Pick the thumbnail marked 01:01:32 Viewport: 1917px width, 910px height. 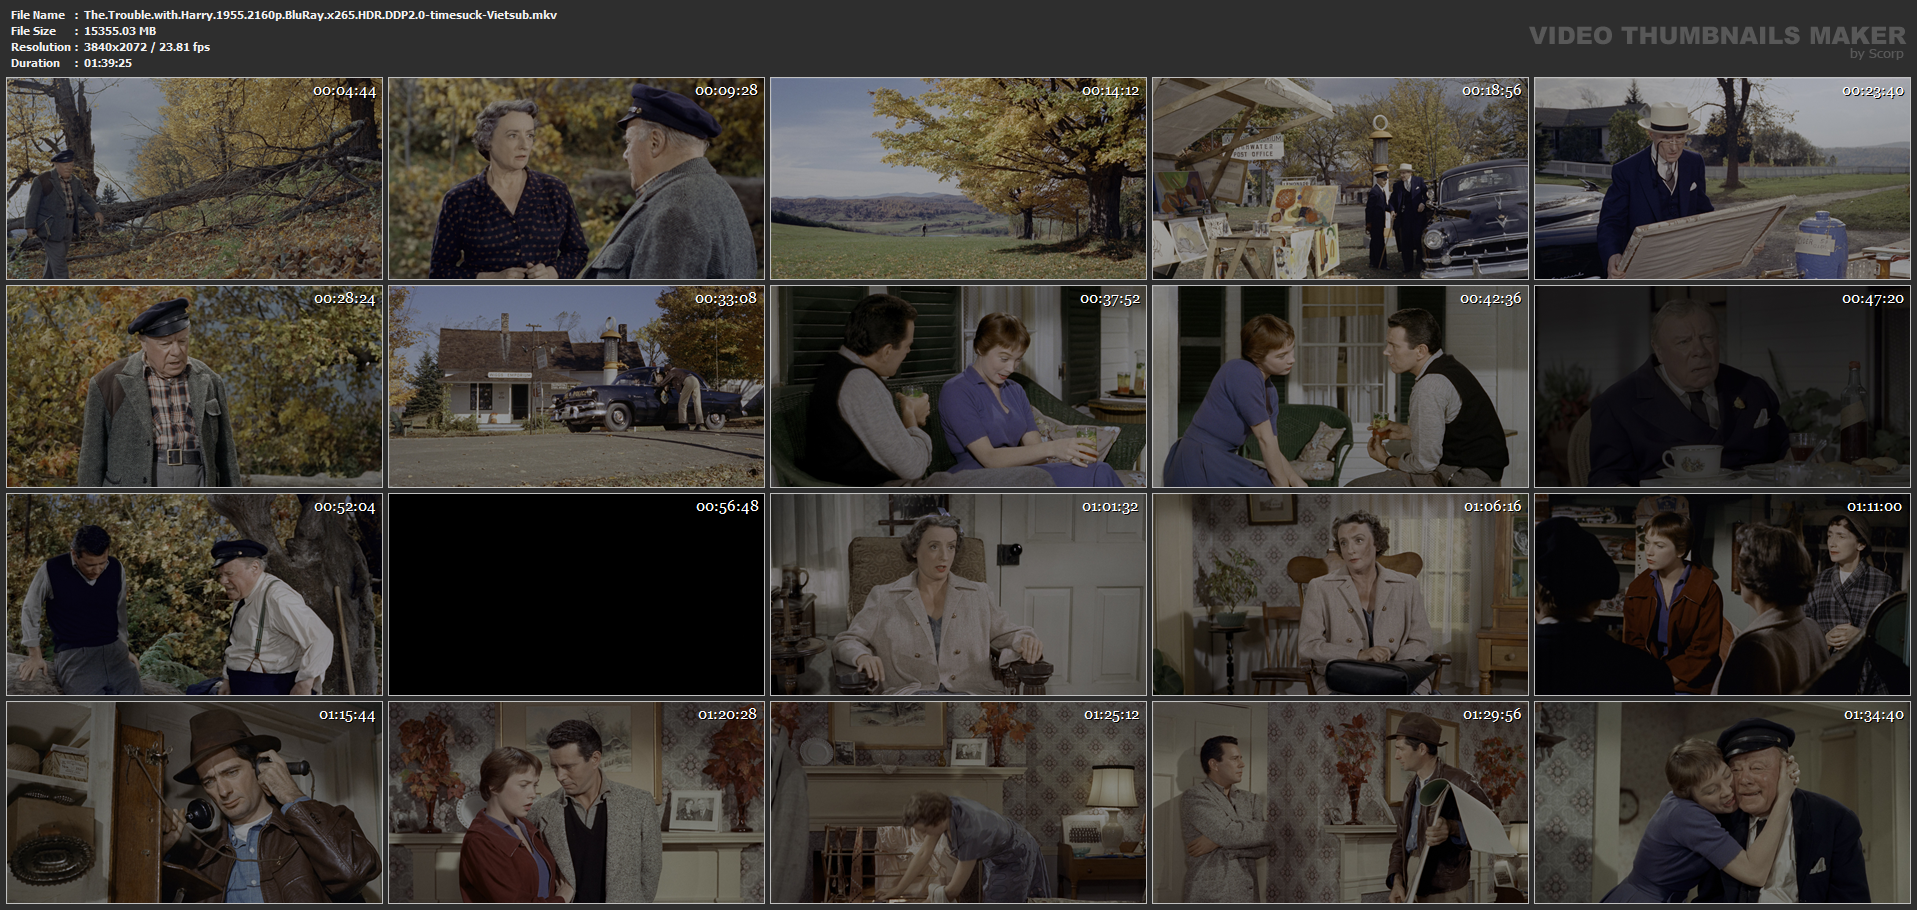(958, 594)
